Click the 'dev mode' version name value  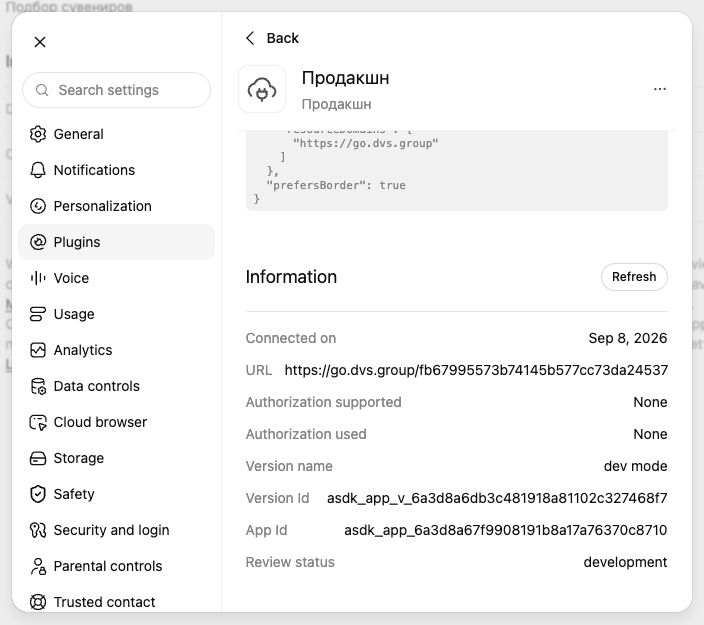635,466
